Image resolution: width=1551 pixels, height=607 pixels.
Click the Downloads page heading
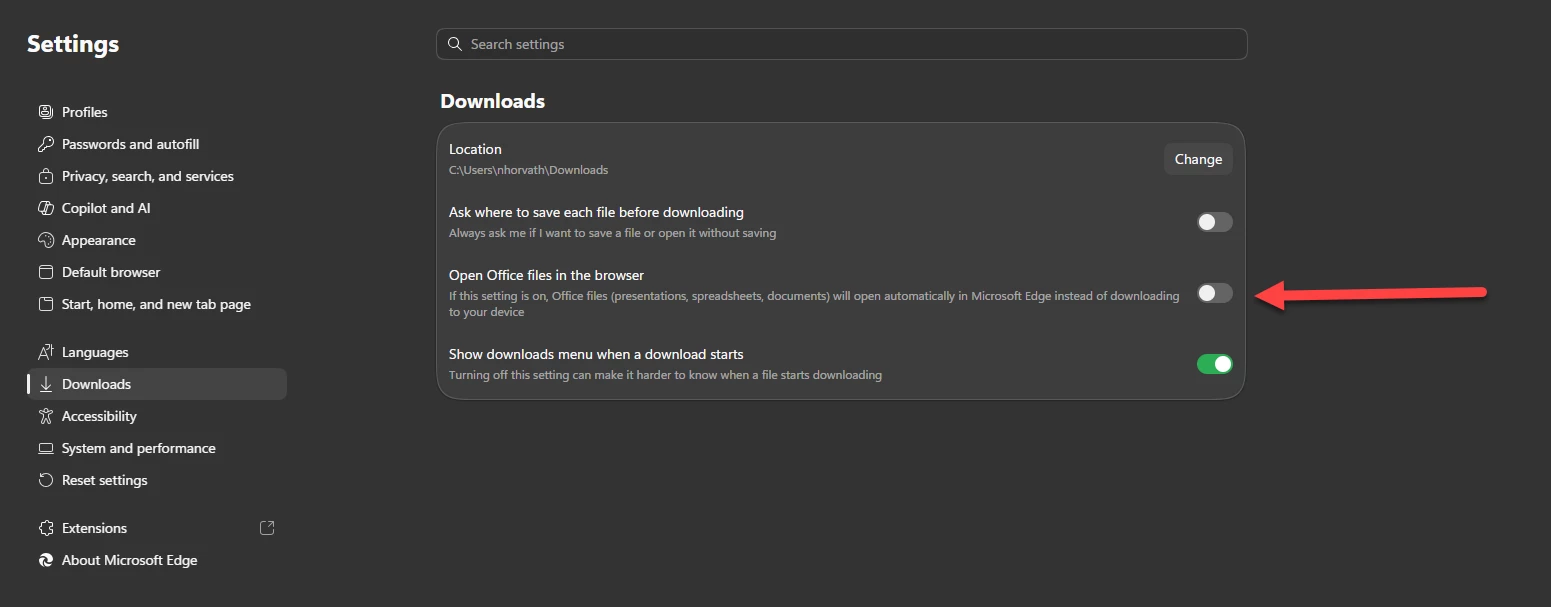tap(493, 101)
